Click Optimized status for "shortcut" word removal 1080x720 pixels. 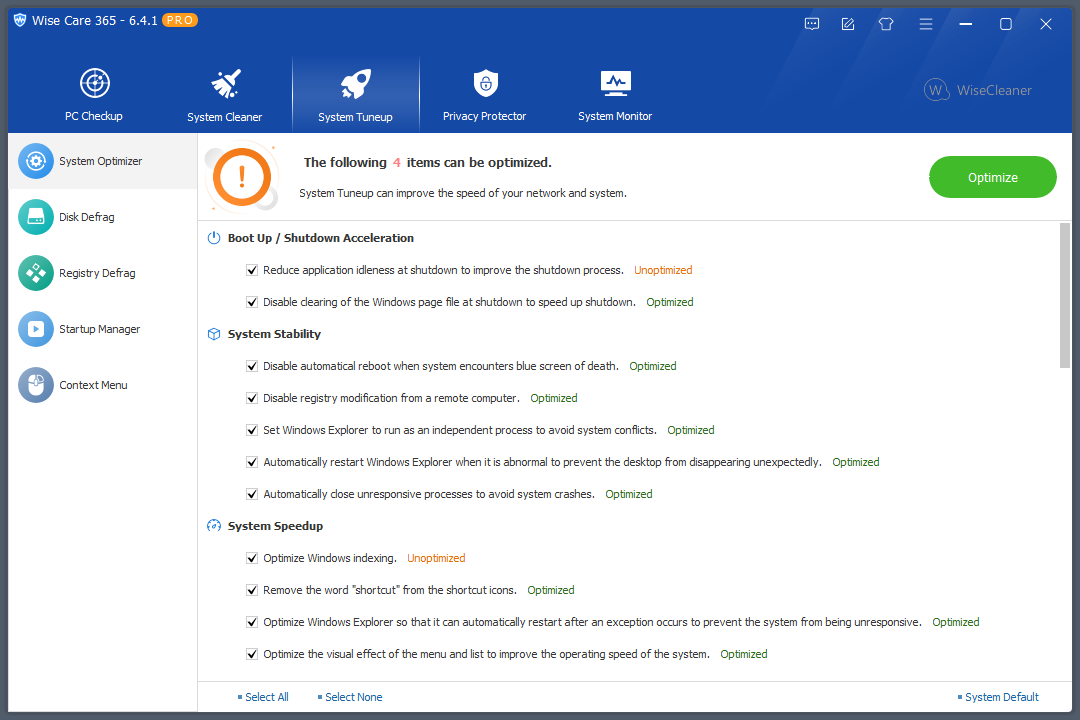click(x=551, y=590)
